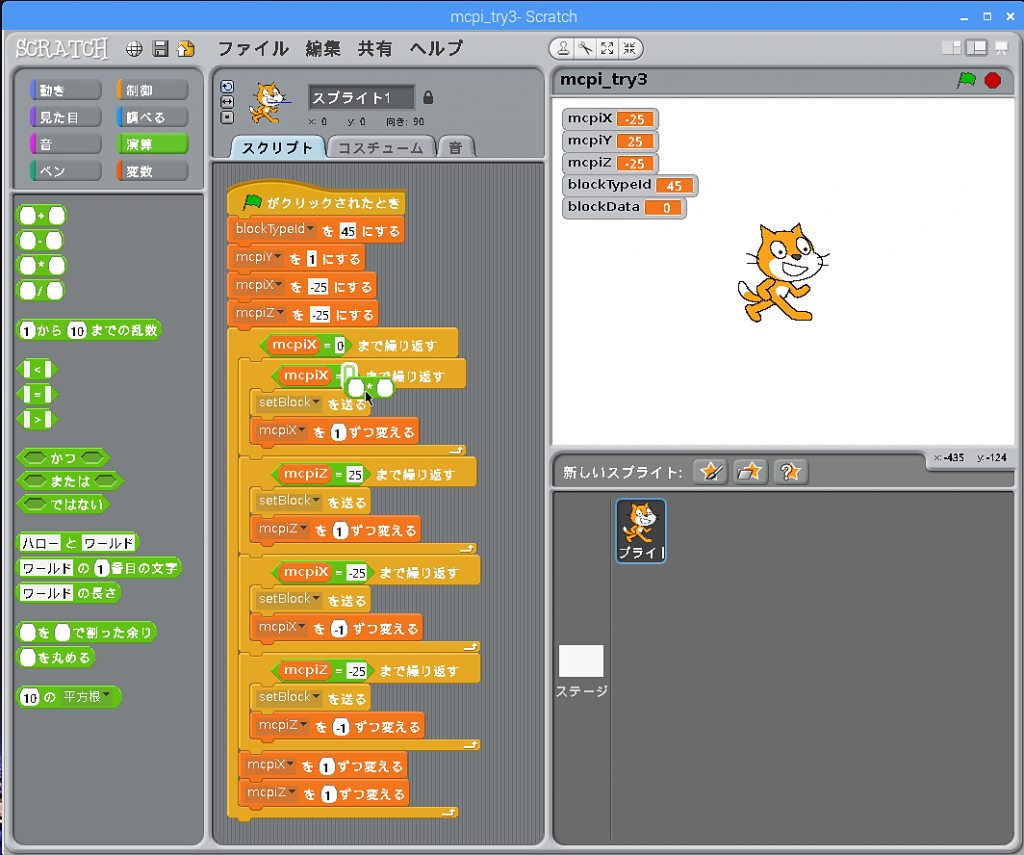Switch to the コスチューム tab
Screen dimensions: 1024x855
click(381, 148)
